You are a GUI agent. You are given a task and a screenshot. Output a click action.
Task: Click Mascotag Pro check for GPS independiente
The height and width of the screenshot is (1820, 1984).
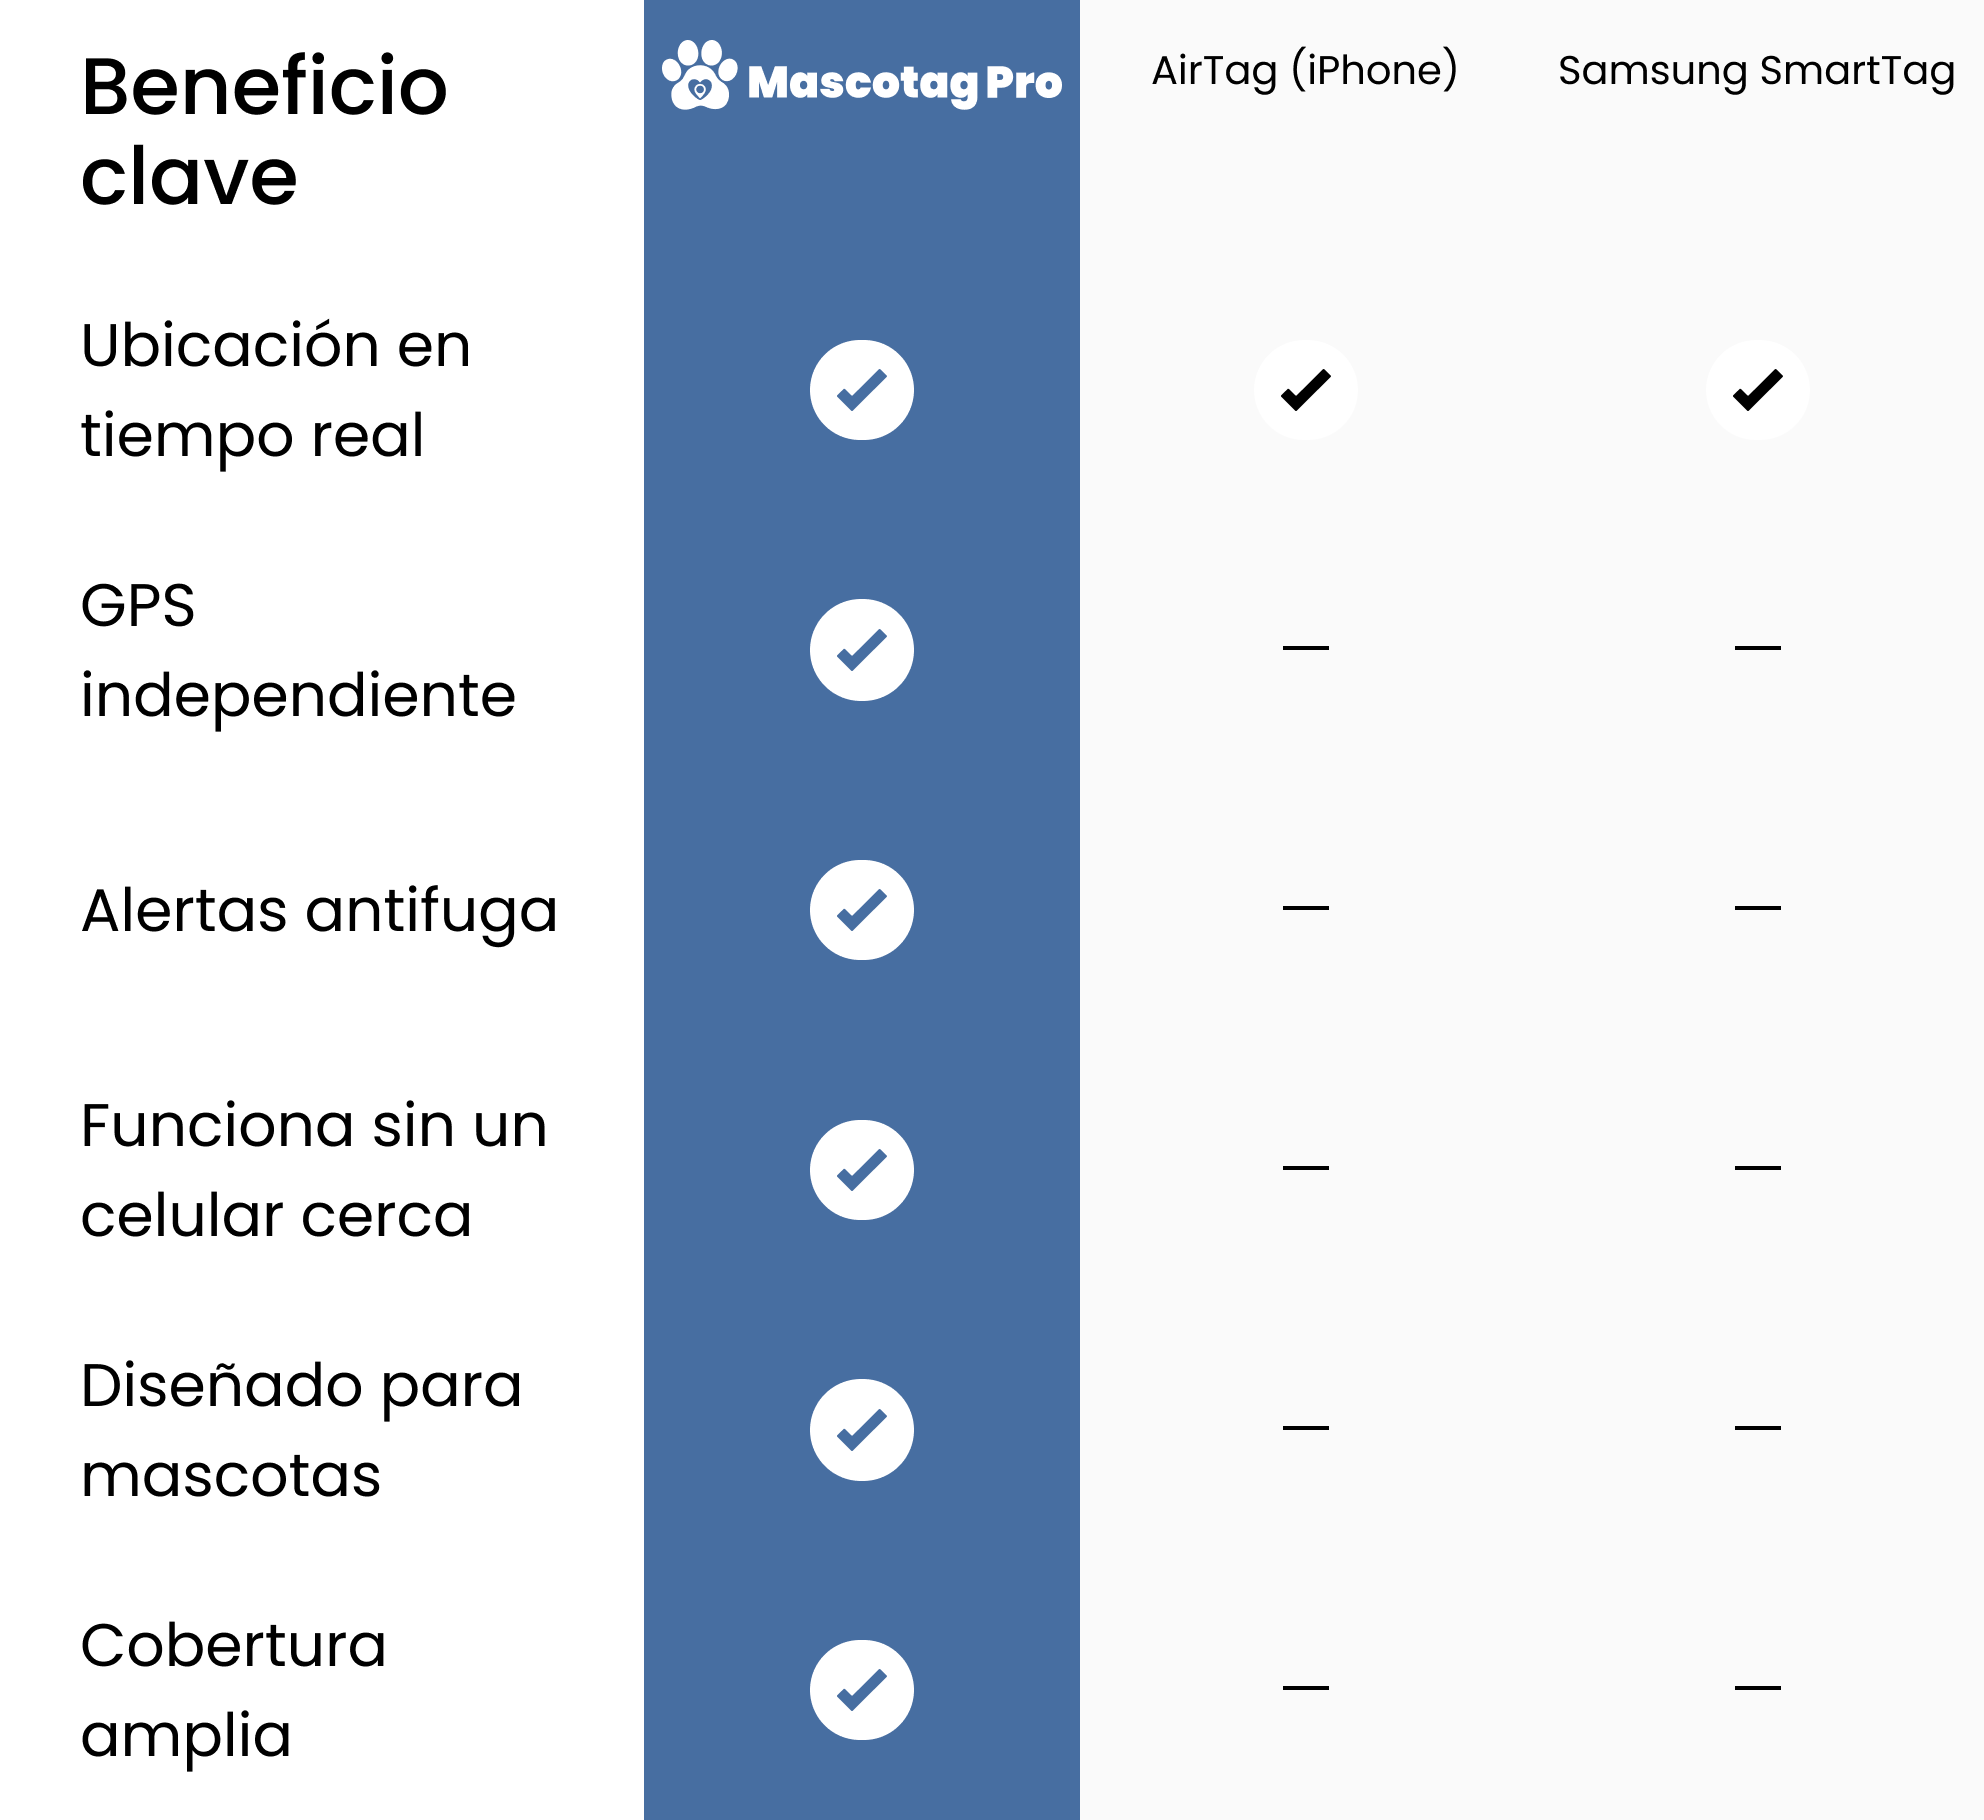[861, 650]
